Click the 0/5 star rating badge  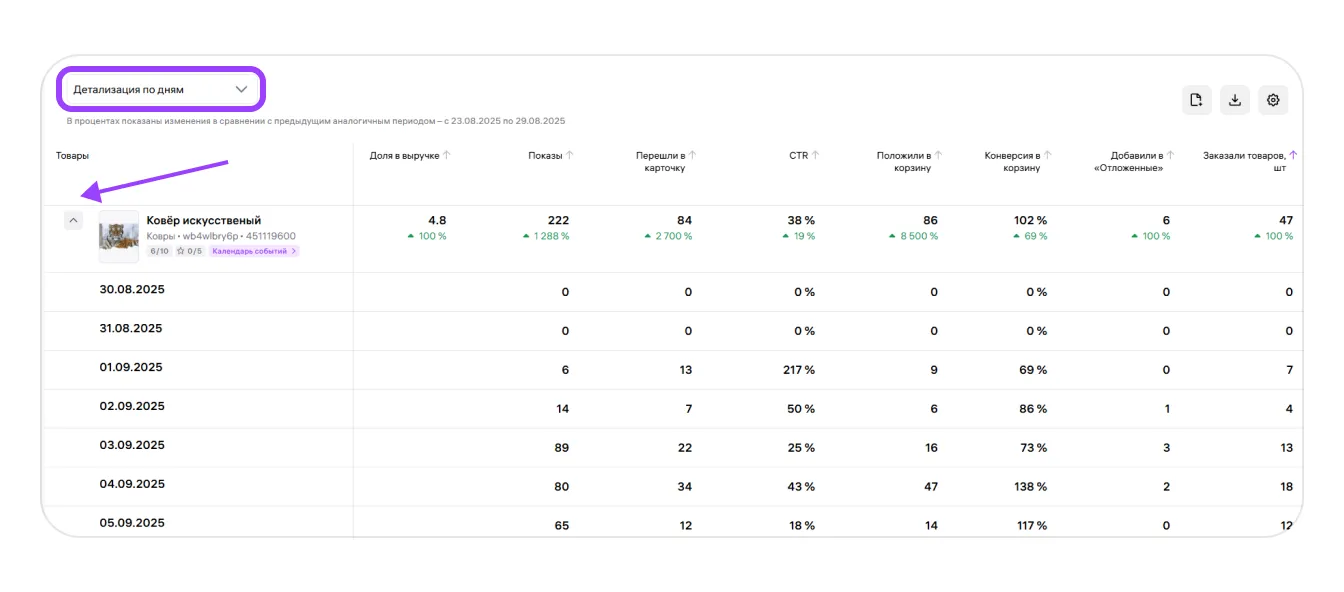tap(189, 251)
